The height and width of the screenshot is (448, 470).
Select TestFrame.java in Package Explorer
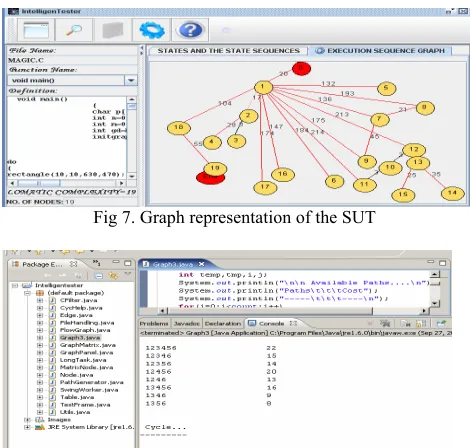[85, 405]
